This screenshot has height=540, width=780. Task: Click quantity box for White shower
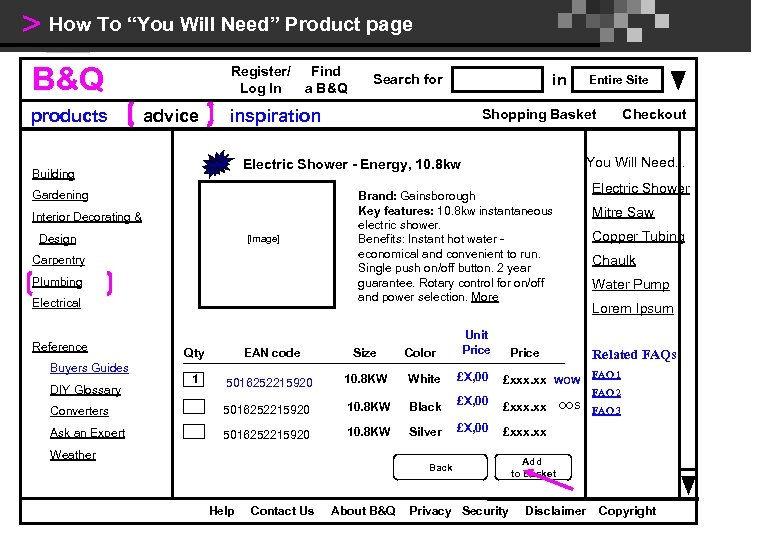point(194,379)
